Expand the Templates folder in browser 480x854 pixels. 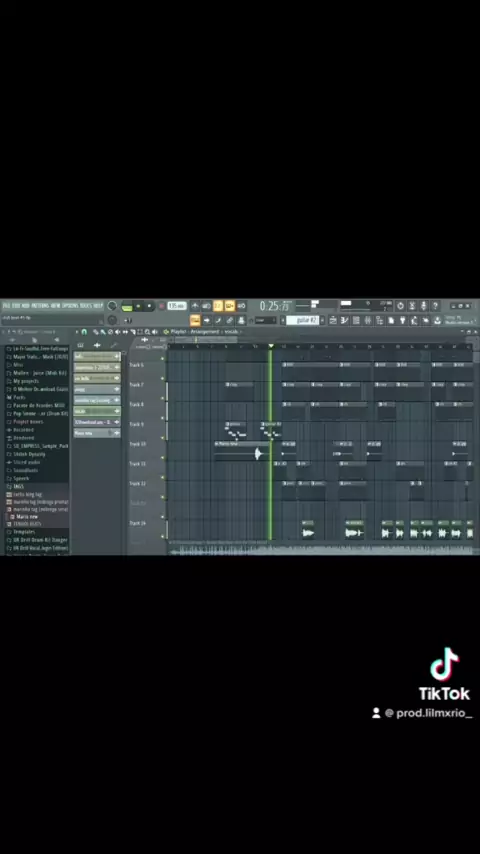24,532
